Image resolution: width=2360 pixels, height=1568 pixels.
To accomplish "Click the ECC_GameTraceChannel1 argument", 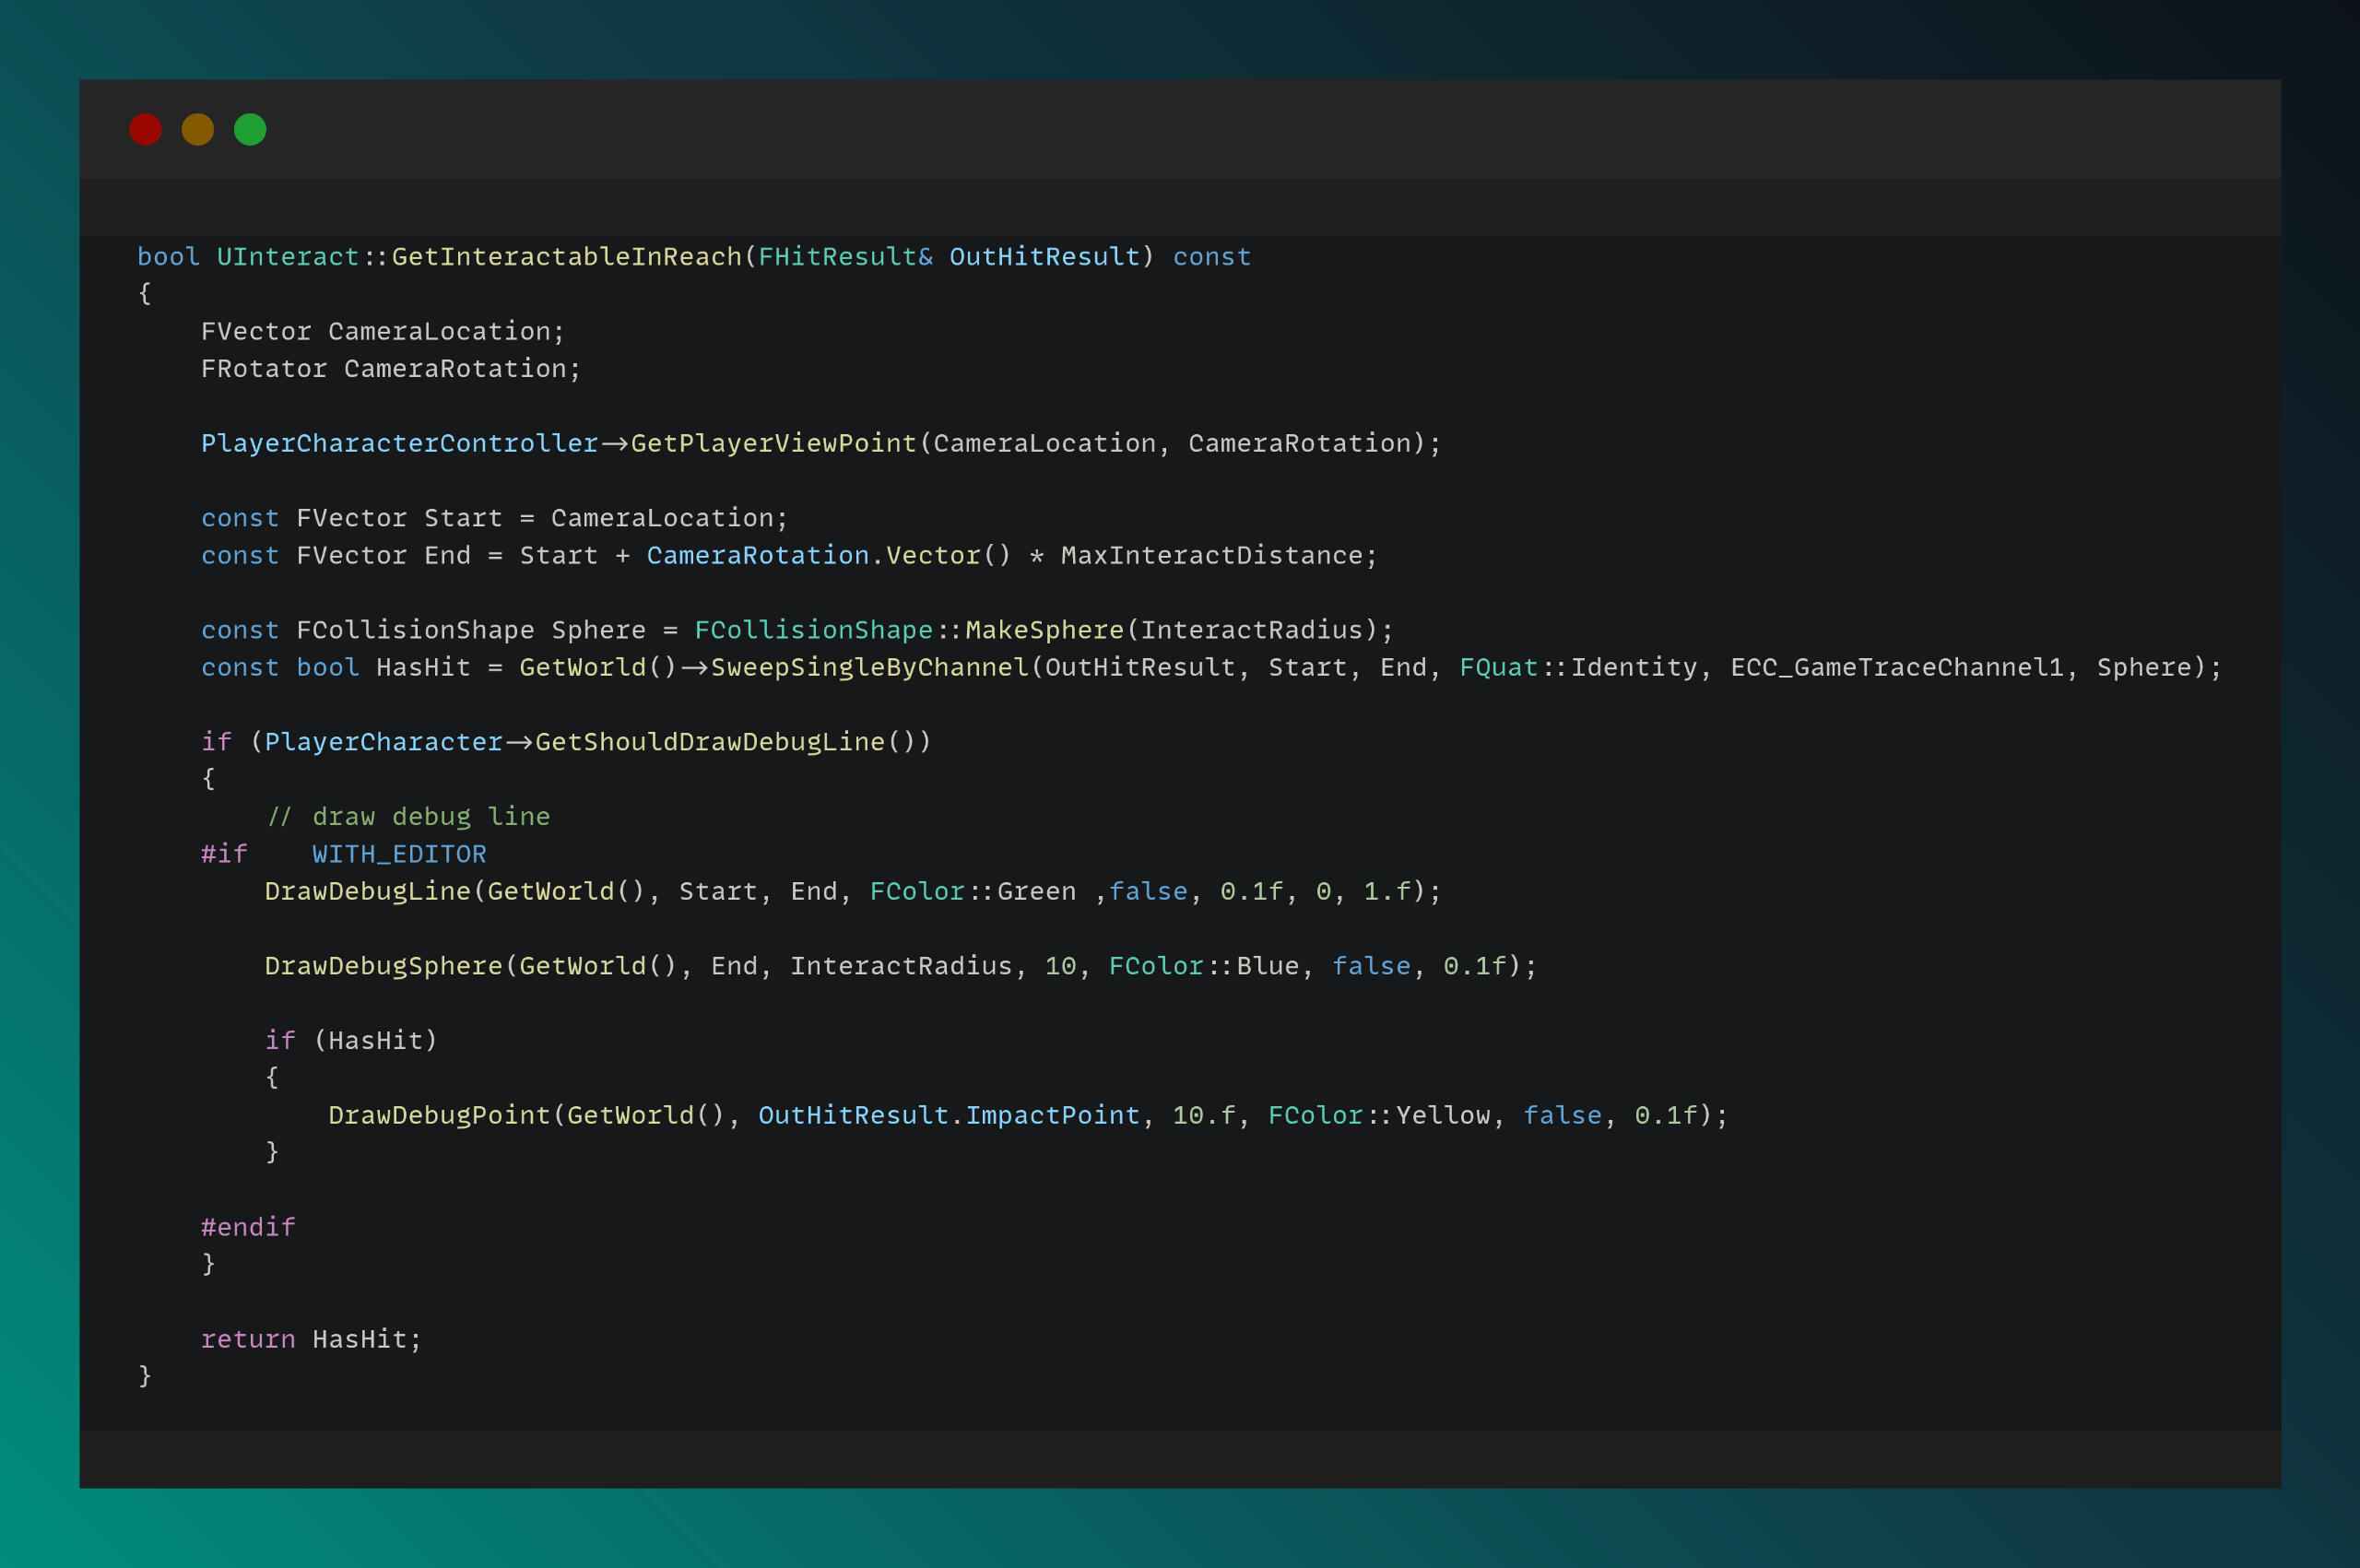I will (x=1896, y=667).
